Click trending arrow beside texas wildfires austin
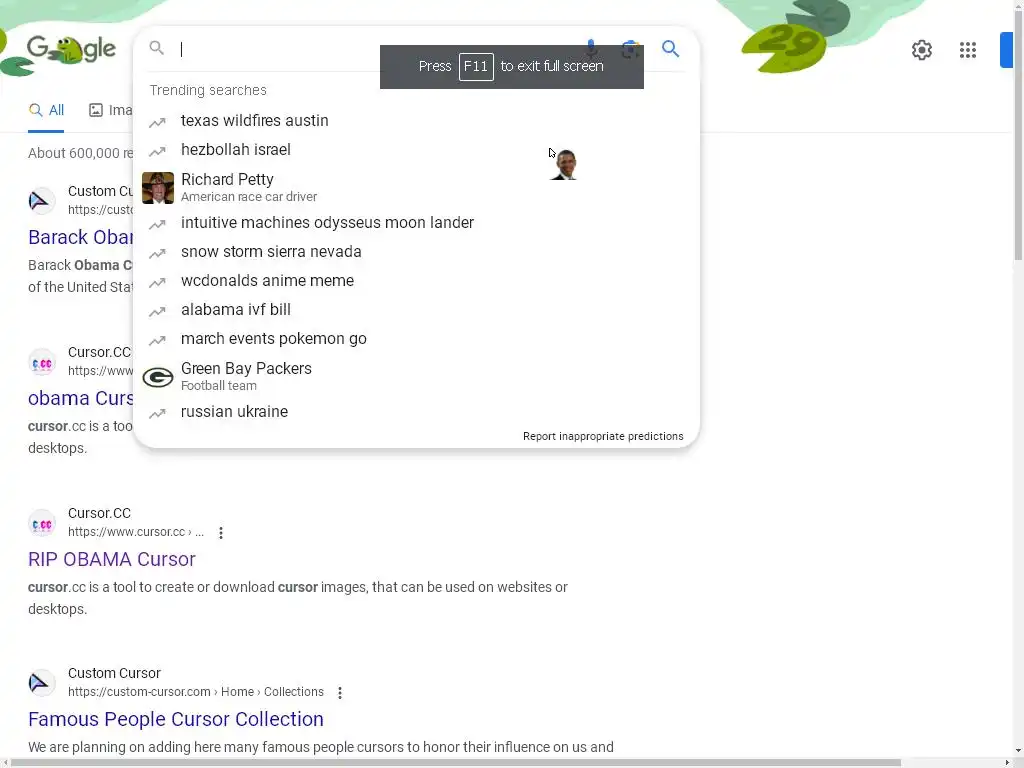This screenshot has height=768, width=1024. 157,122
